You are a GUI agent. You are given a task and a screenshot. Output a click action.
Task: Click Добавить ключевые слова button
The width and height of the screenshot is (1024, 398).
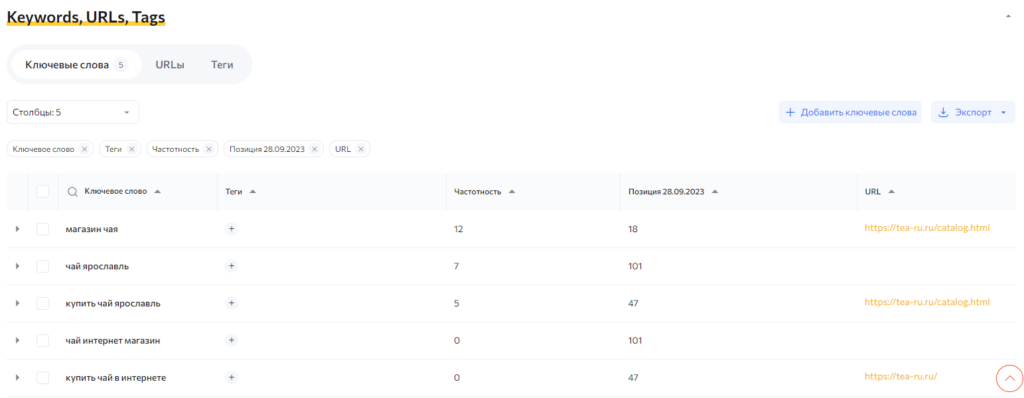pos(850,112)
